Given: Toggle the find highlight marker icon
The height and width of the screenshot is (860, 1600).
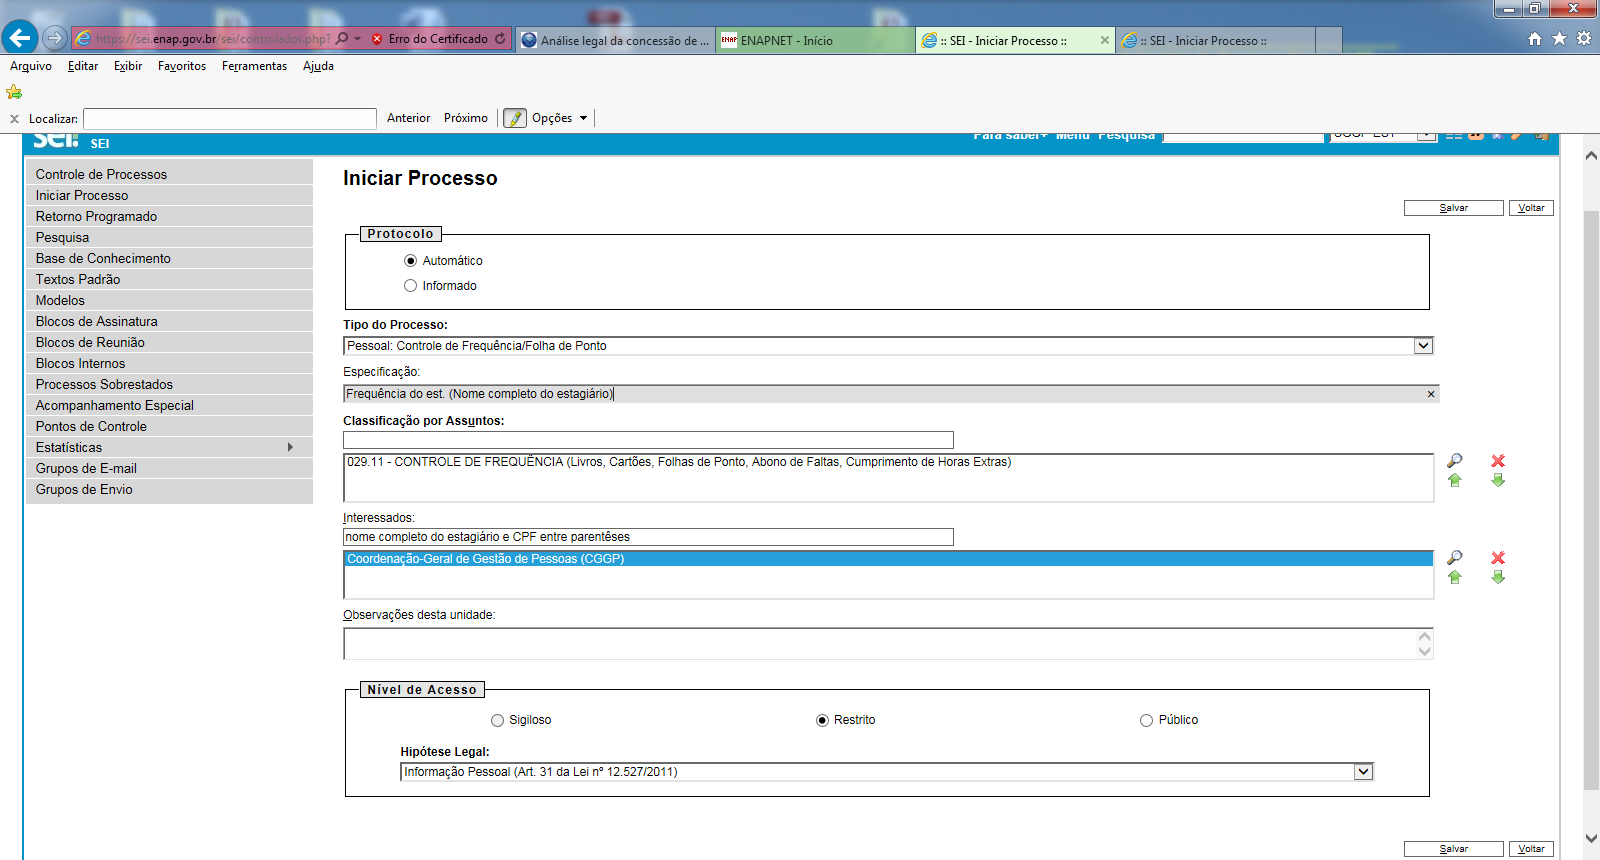Looking at the screenshot, I should tap(515, 118).
